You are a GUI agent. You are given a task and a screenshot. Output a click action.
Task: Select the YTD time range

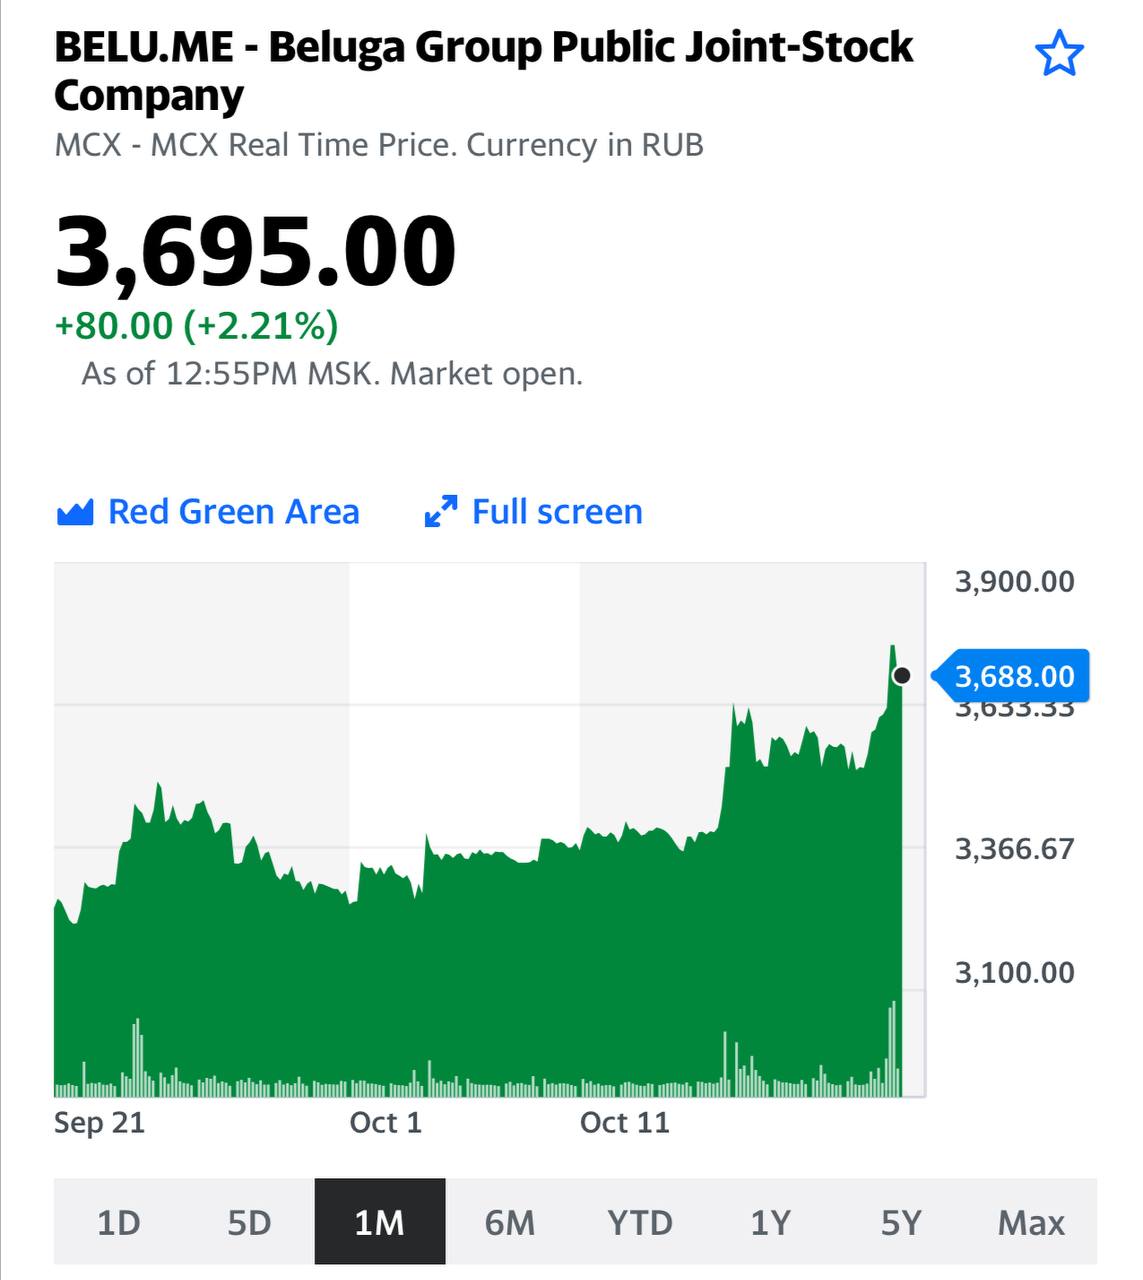[640, 1222]
